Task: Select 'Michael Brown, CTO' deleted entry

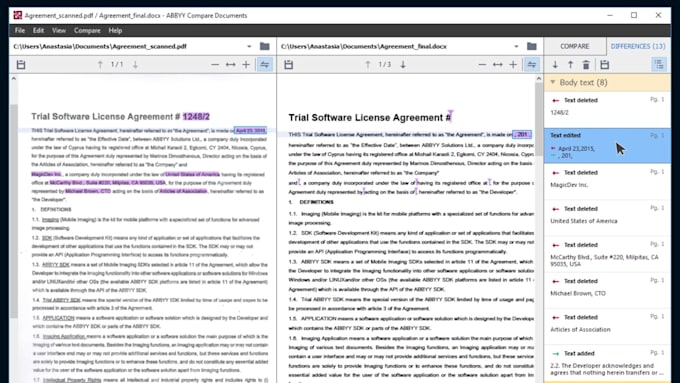Action: point(607,290)
